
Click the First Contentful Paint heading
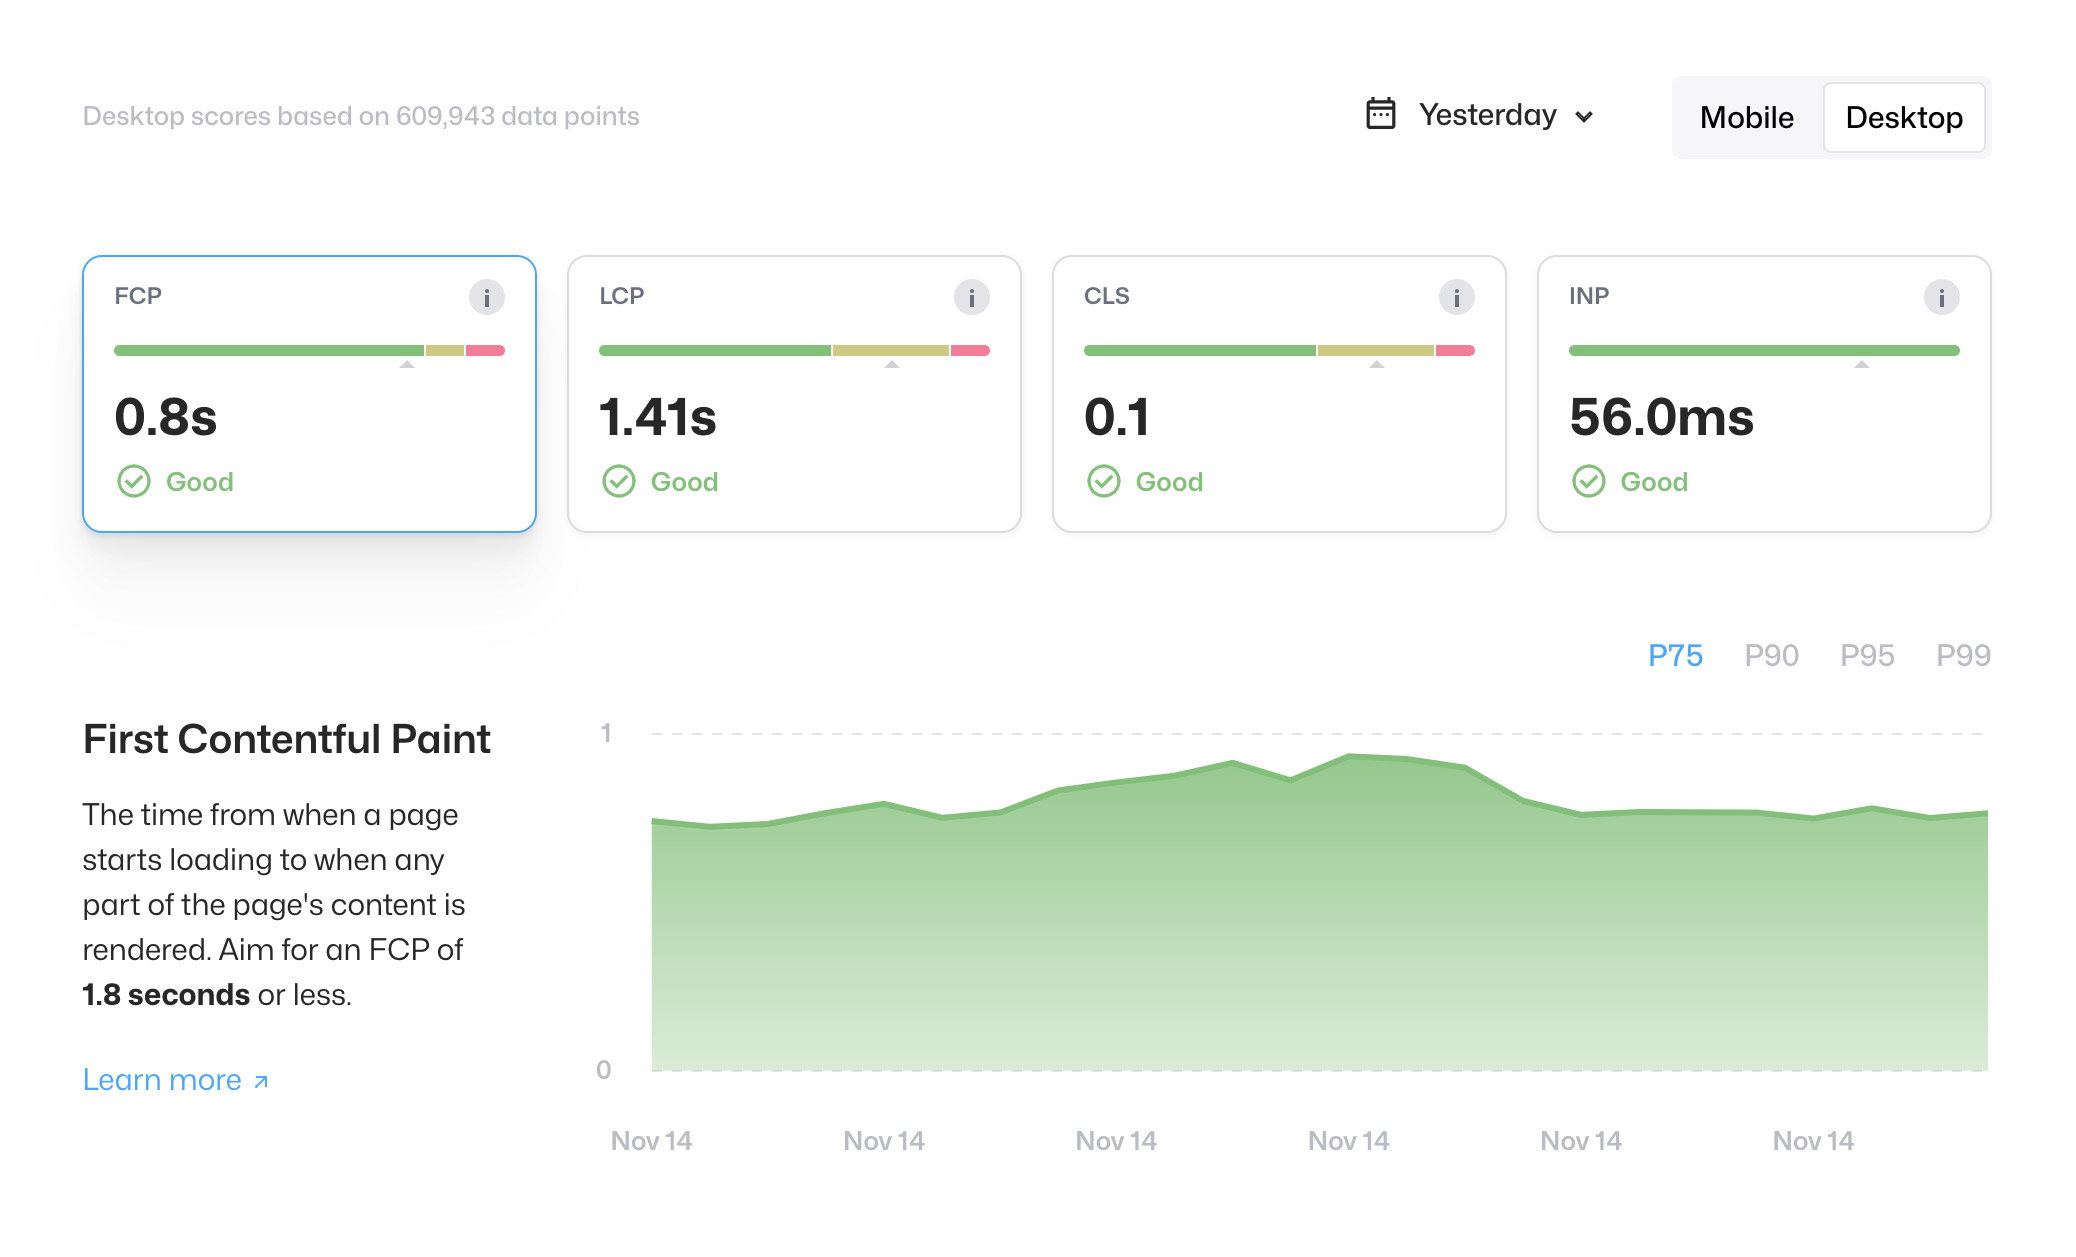click(x=287, y=739)
